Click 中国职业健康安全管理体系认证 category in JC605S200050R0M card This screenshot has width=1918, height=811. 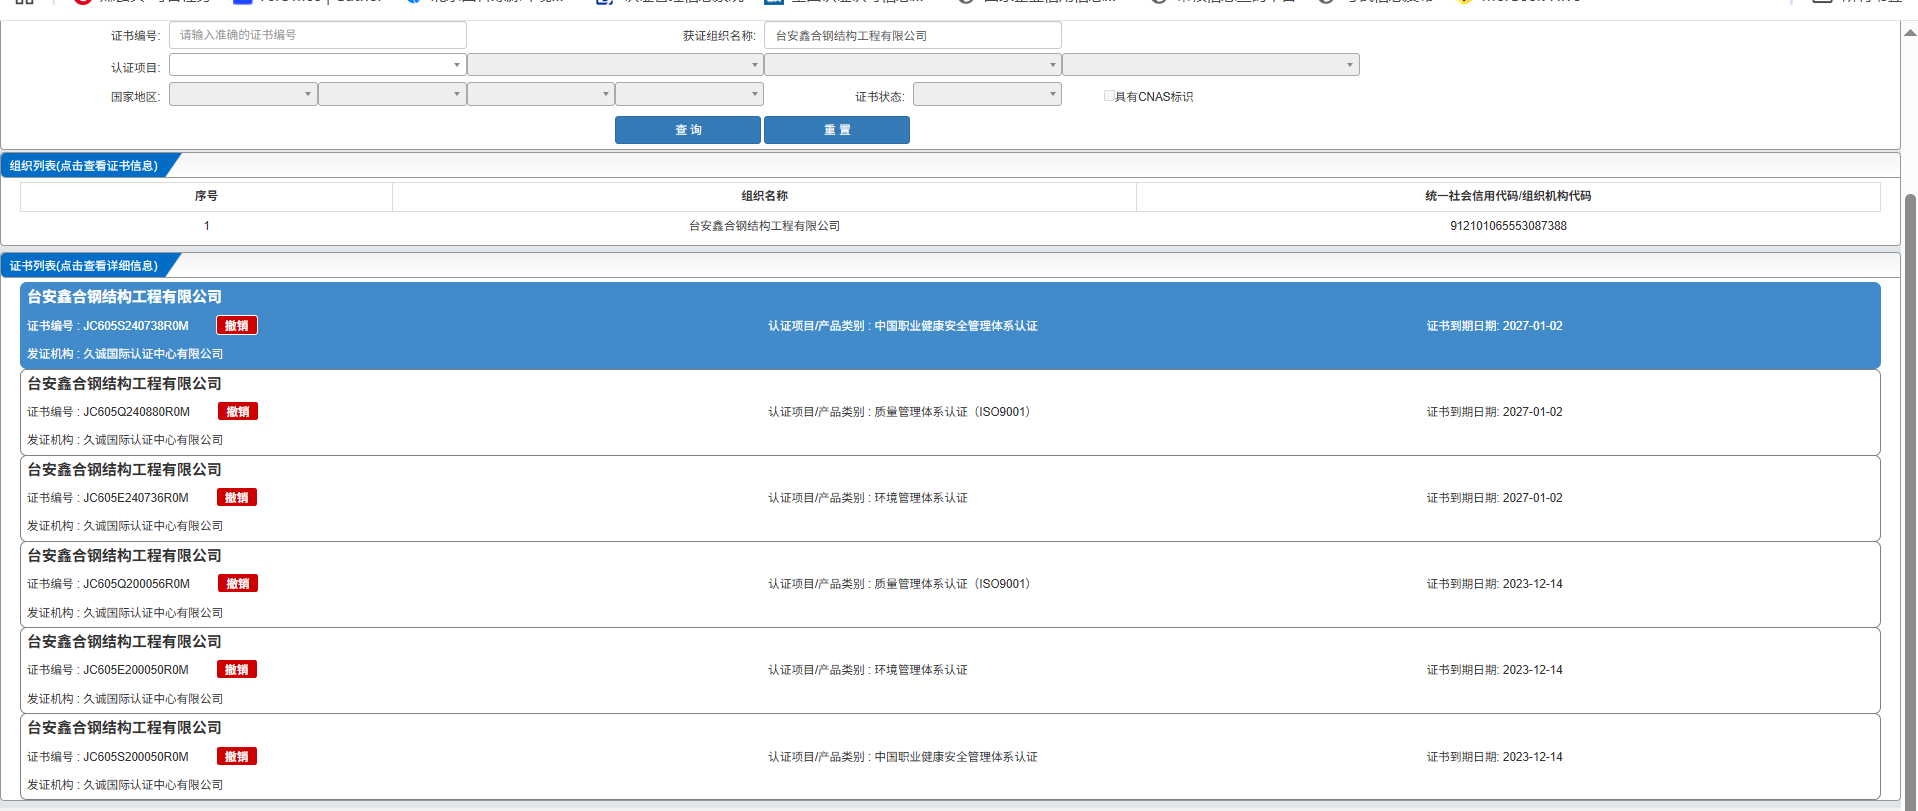pyautogui.click(x=956, y=757)
